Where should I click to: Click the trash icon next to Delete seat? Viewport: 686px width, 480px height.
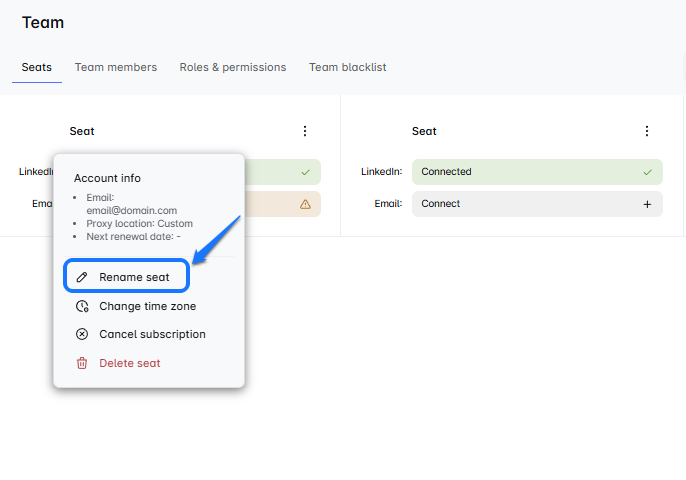82,363
